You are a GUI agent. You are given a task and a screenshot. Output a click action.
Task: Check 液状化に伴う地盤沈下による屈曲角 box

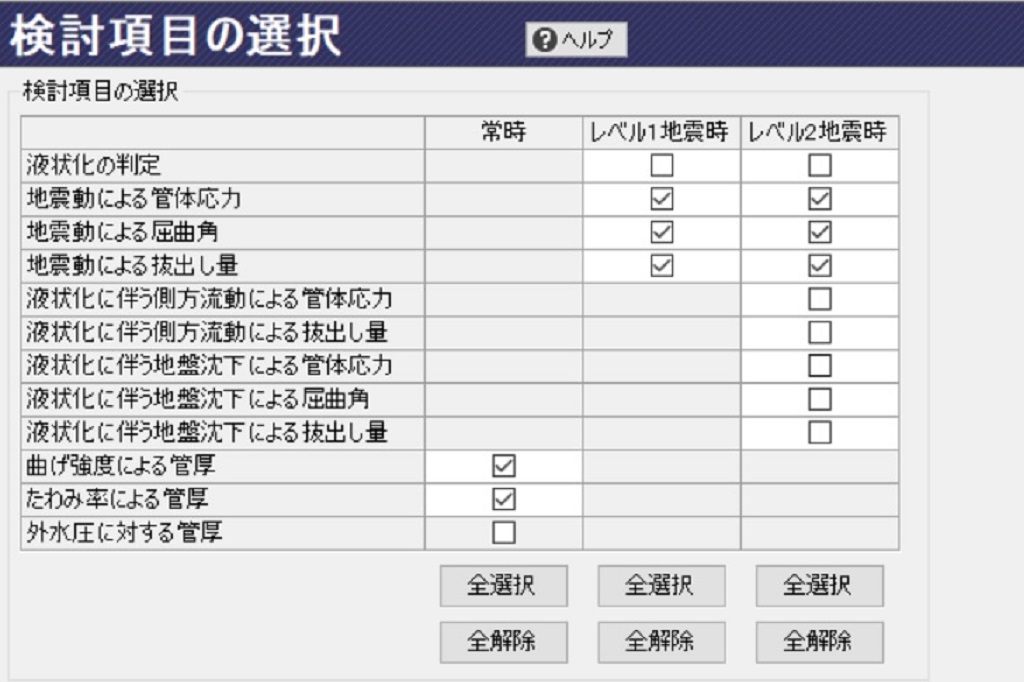click(820, 399)
